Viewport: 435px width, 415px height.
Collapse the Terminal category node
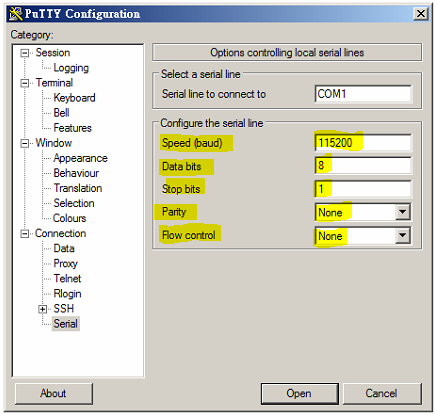tap(25, 83)
